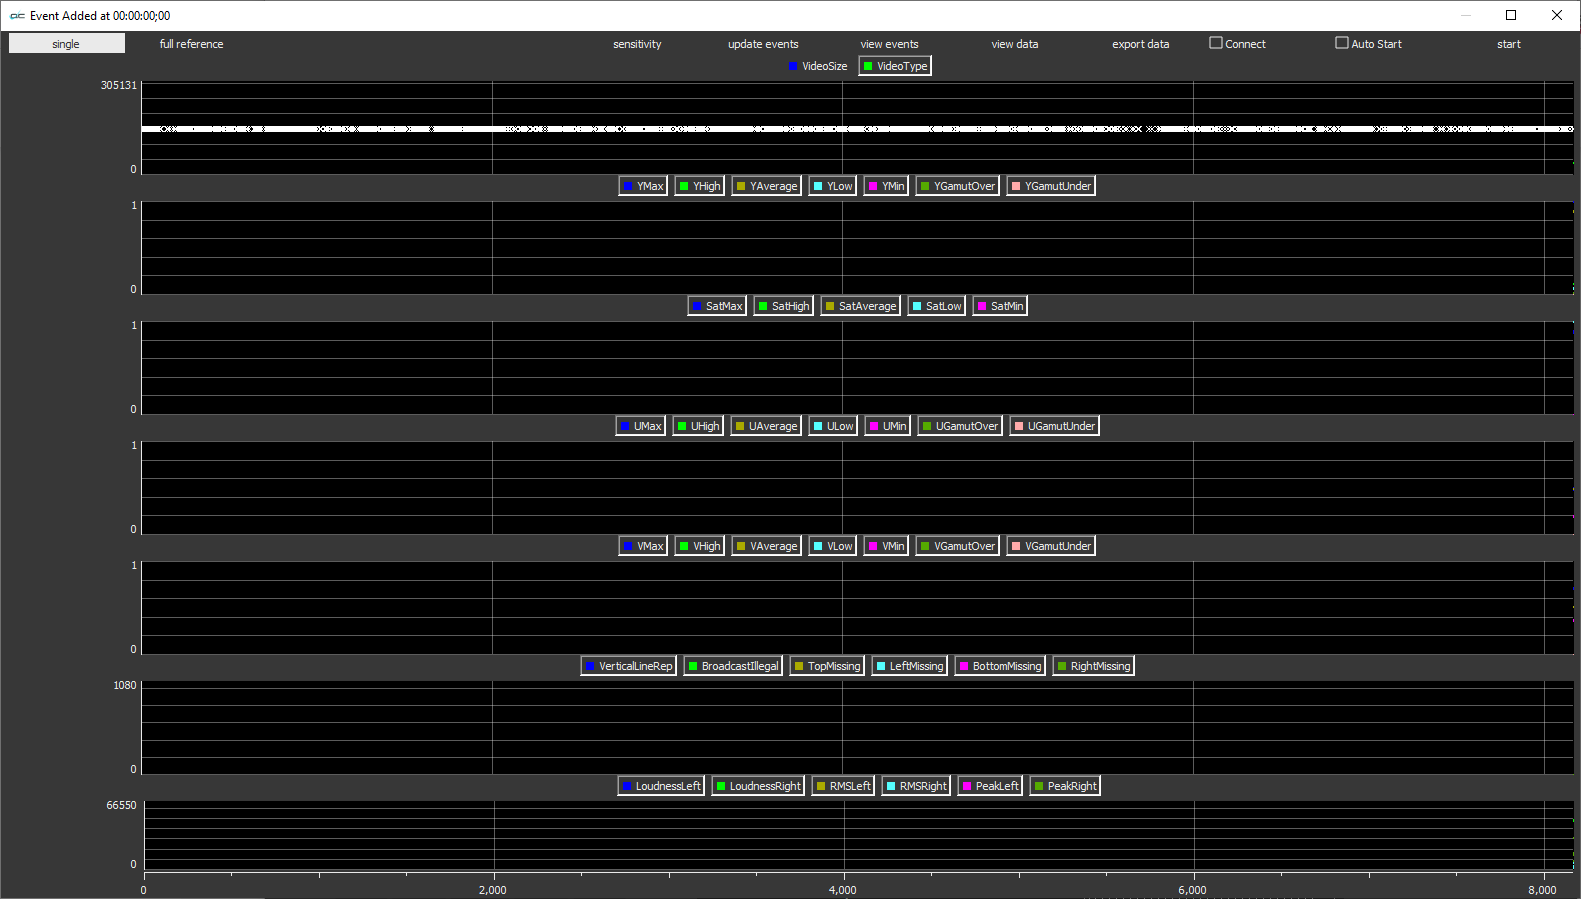
Task: Select the UMax legend entry
Action: coord(641,426)
